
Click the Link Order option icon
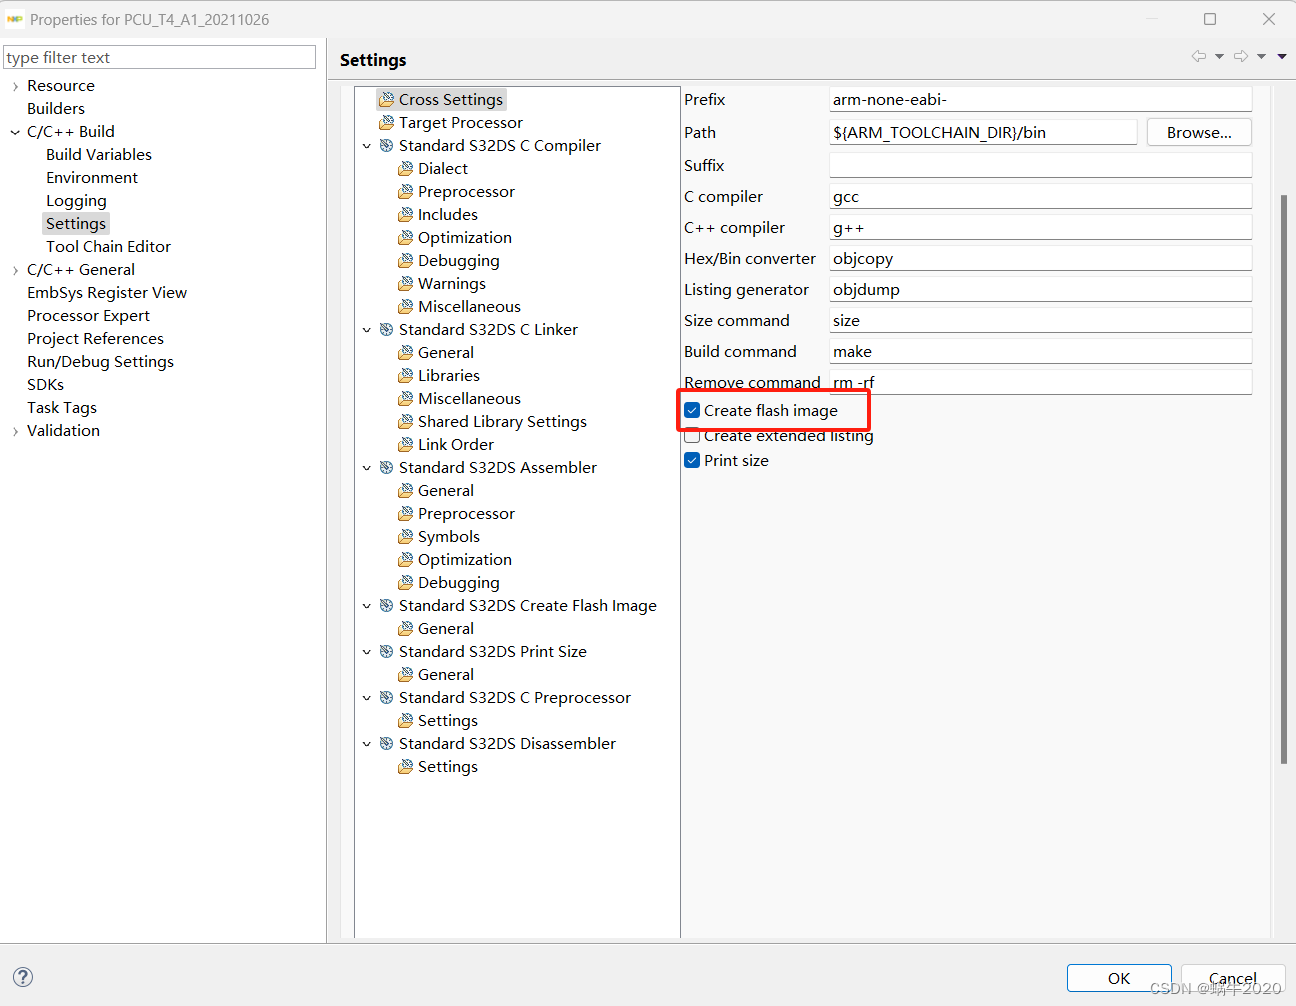(405, 444)
